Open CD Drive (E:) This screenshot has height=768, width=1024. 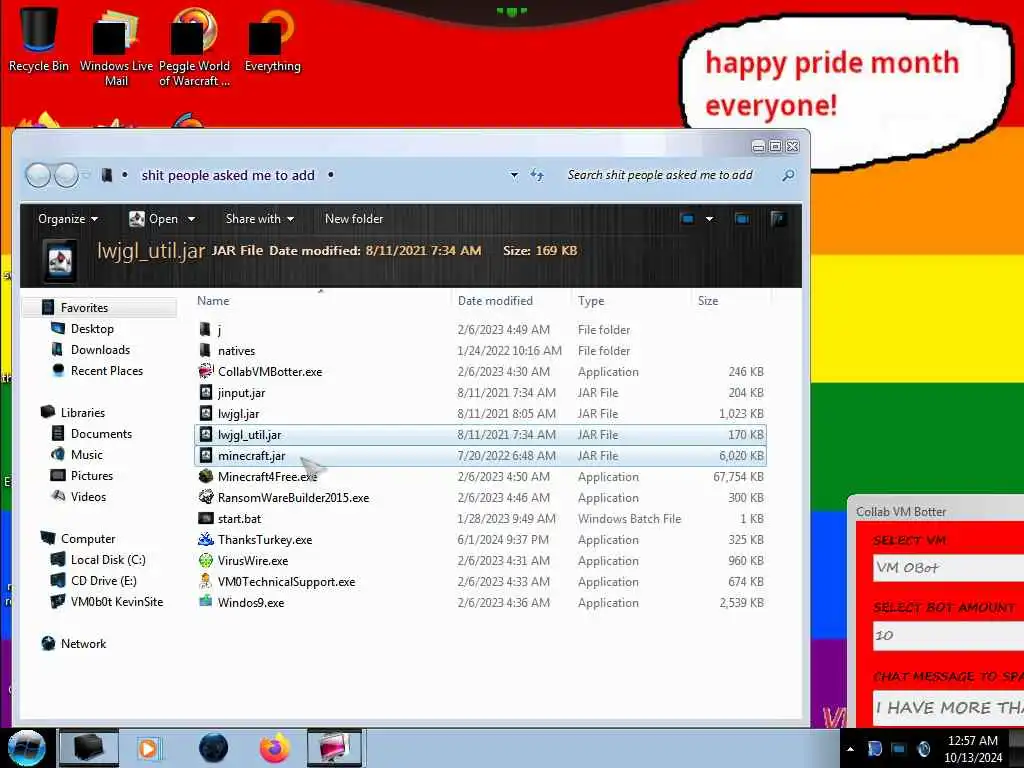(x=103, y=581)
